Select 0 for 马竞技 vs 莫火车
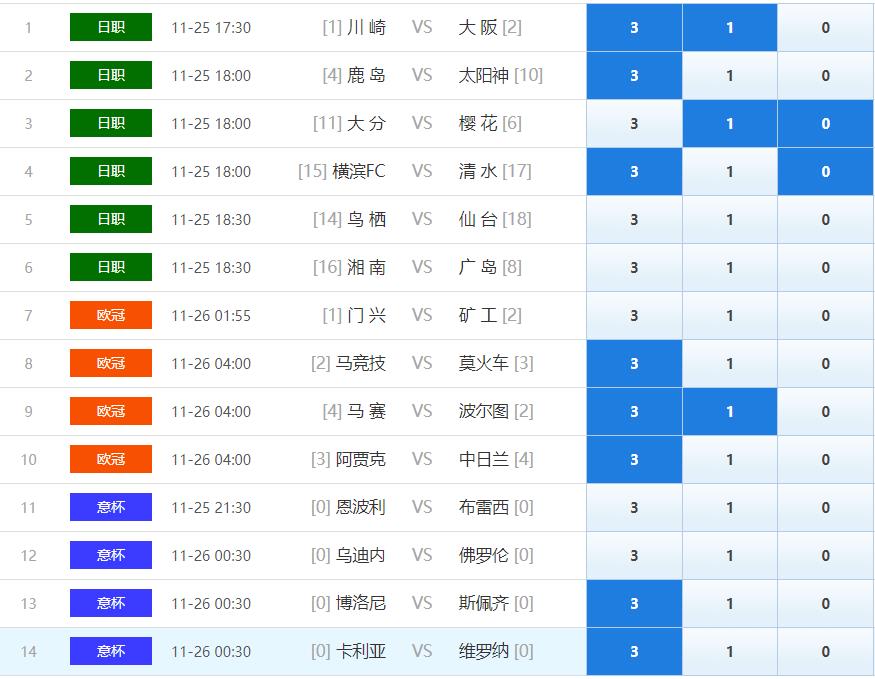Viewport: 875px width, 679px height. point(825,364)
